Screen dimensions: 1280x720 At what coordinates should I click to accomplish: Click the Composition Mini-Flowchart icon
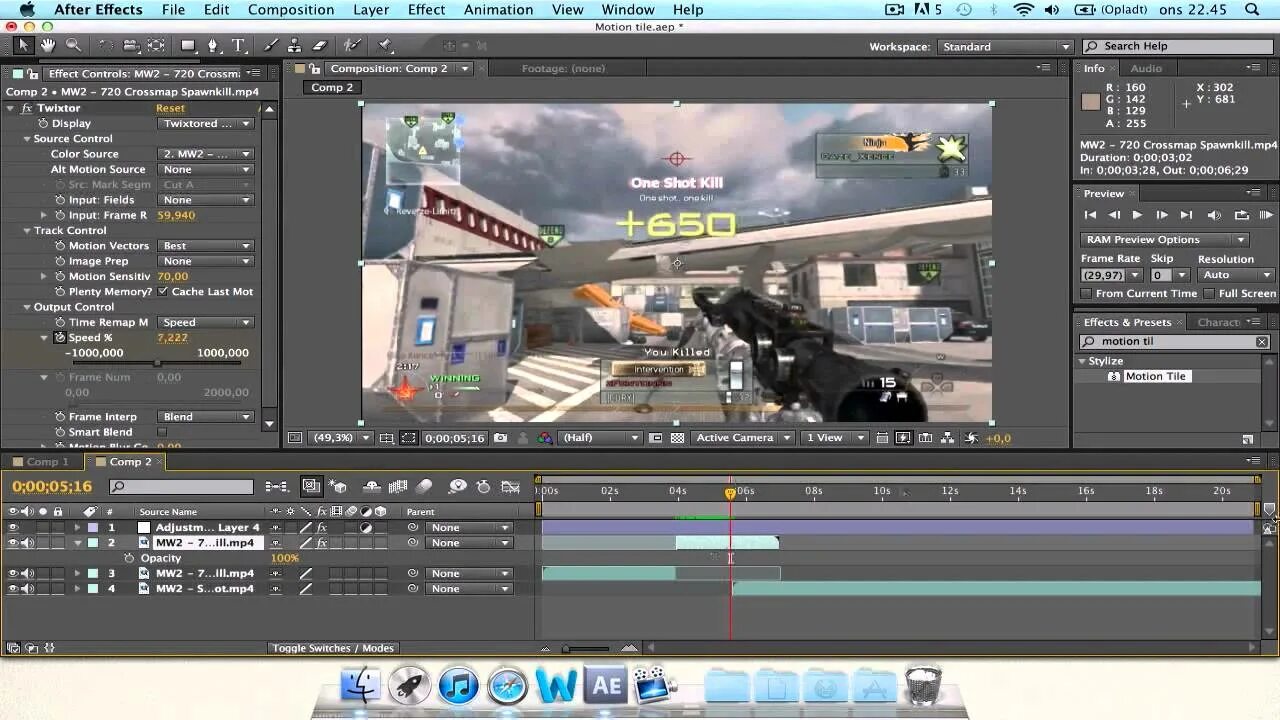point(277,487)
